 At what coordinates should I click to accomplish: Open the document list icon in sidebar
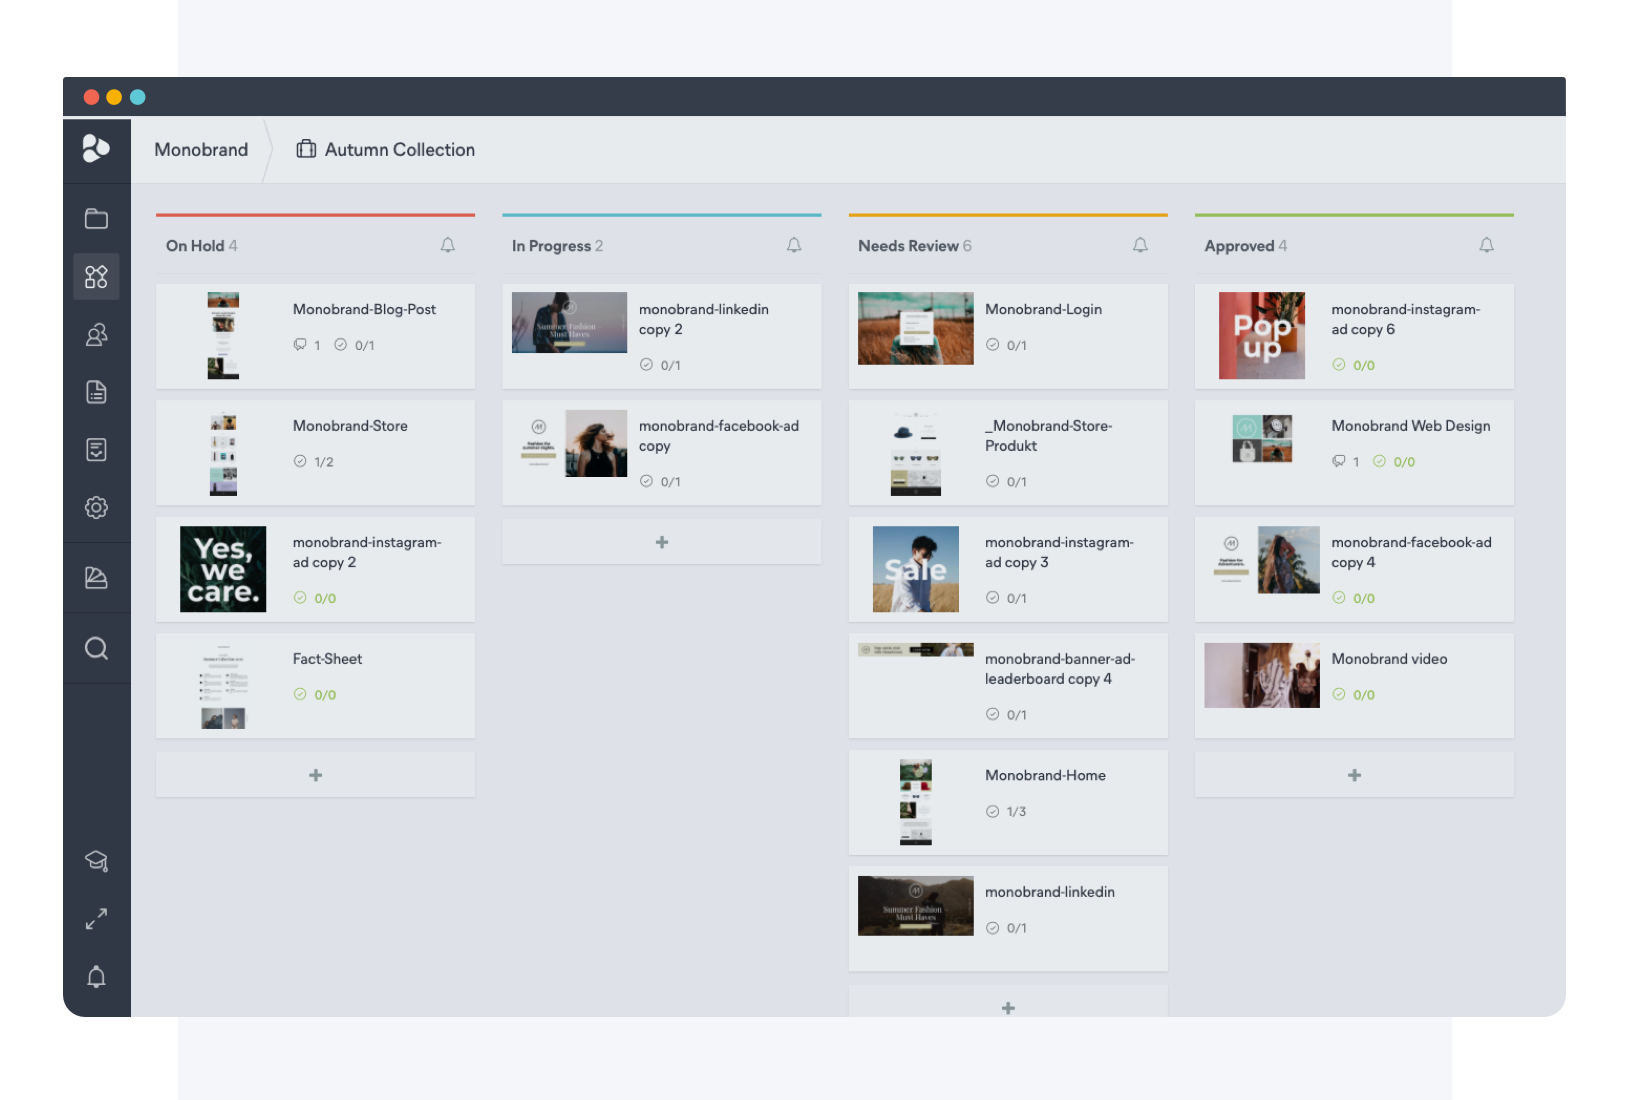(x=96, y=392)
